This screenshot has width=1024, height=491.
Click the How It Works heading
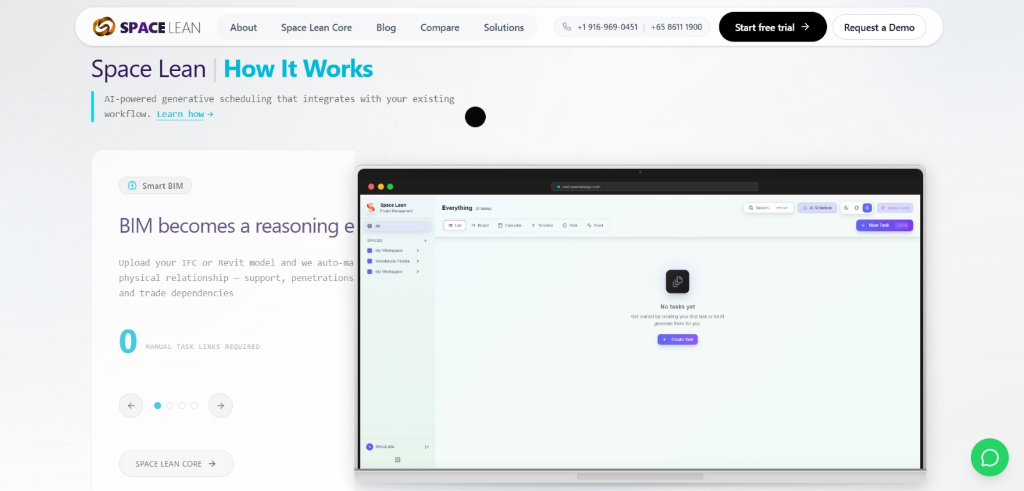[298, 69]
